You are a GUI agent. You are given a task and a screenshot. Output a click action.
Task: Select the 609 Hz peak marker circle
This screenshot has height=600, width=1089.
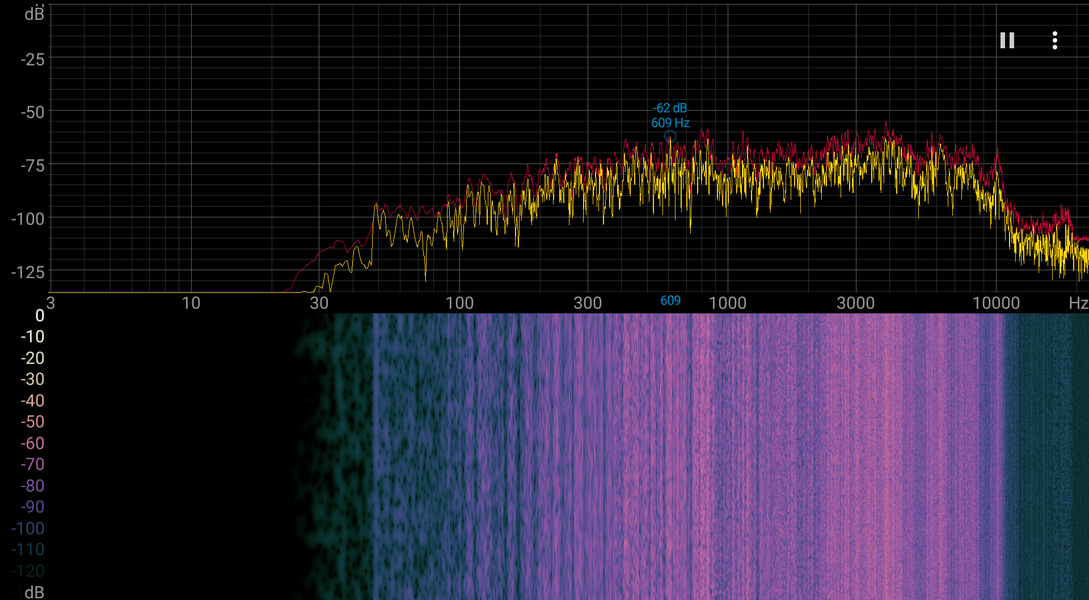pos(670,136)
